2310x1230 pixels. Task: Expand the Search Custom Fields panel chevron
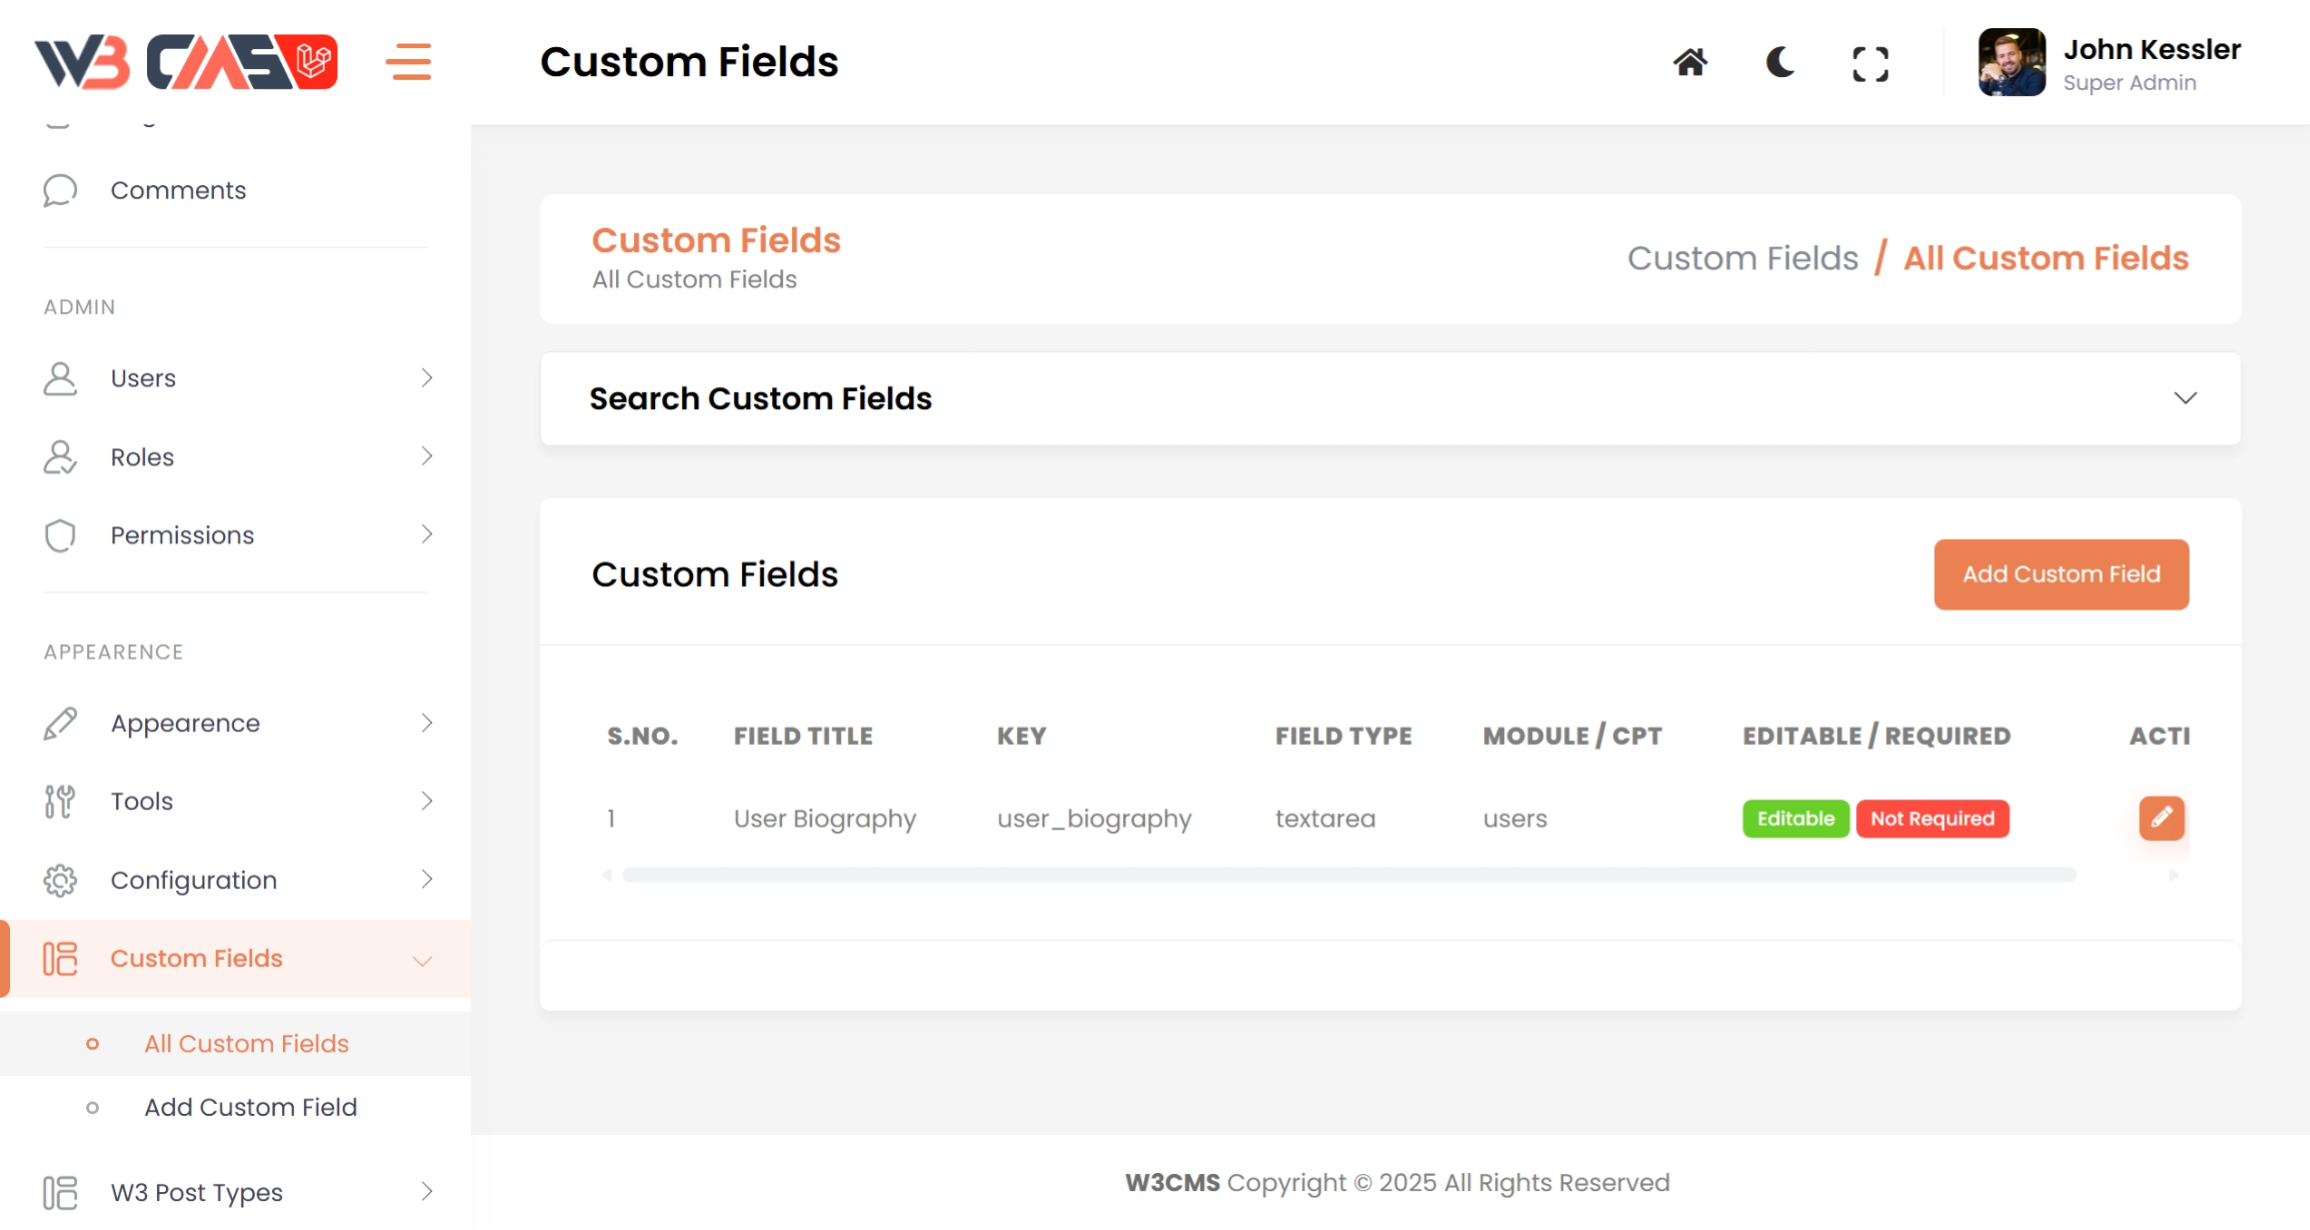coord(2185,398)
